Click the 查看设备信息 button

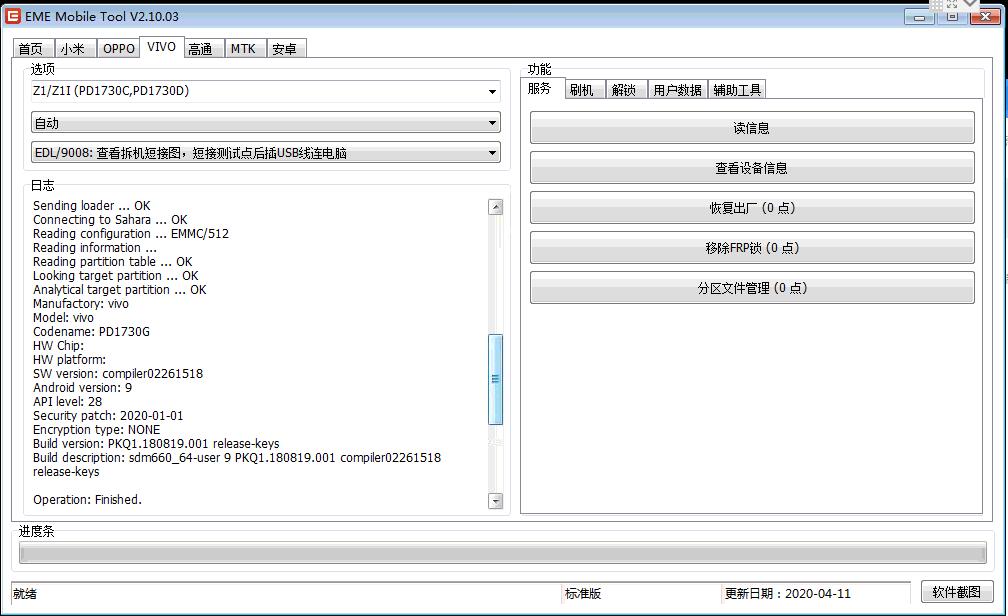(x=752, y=168)
